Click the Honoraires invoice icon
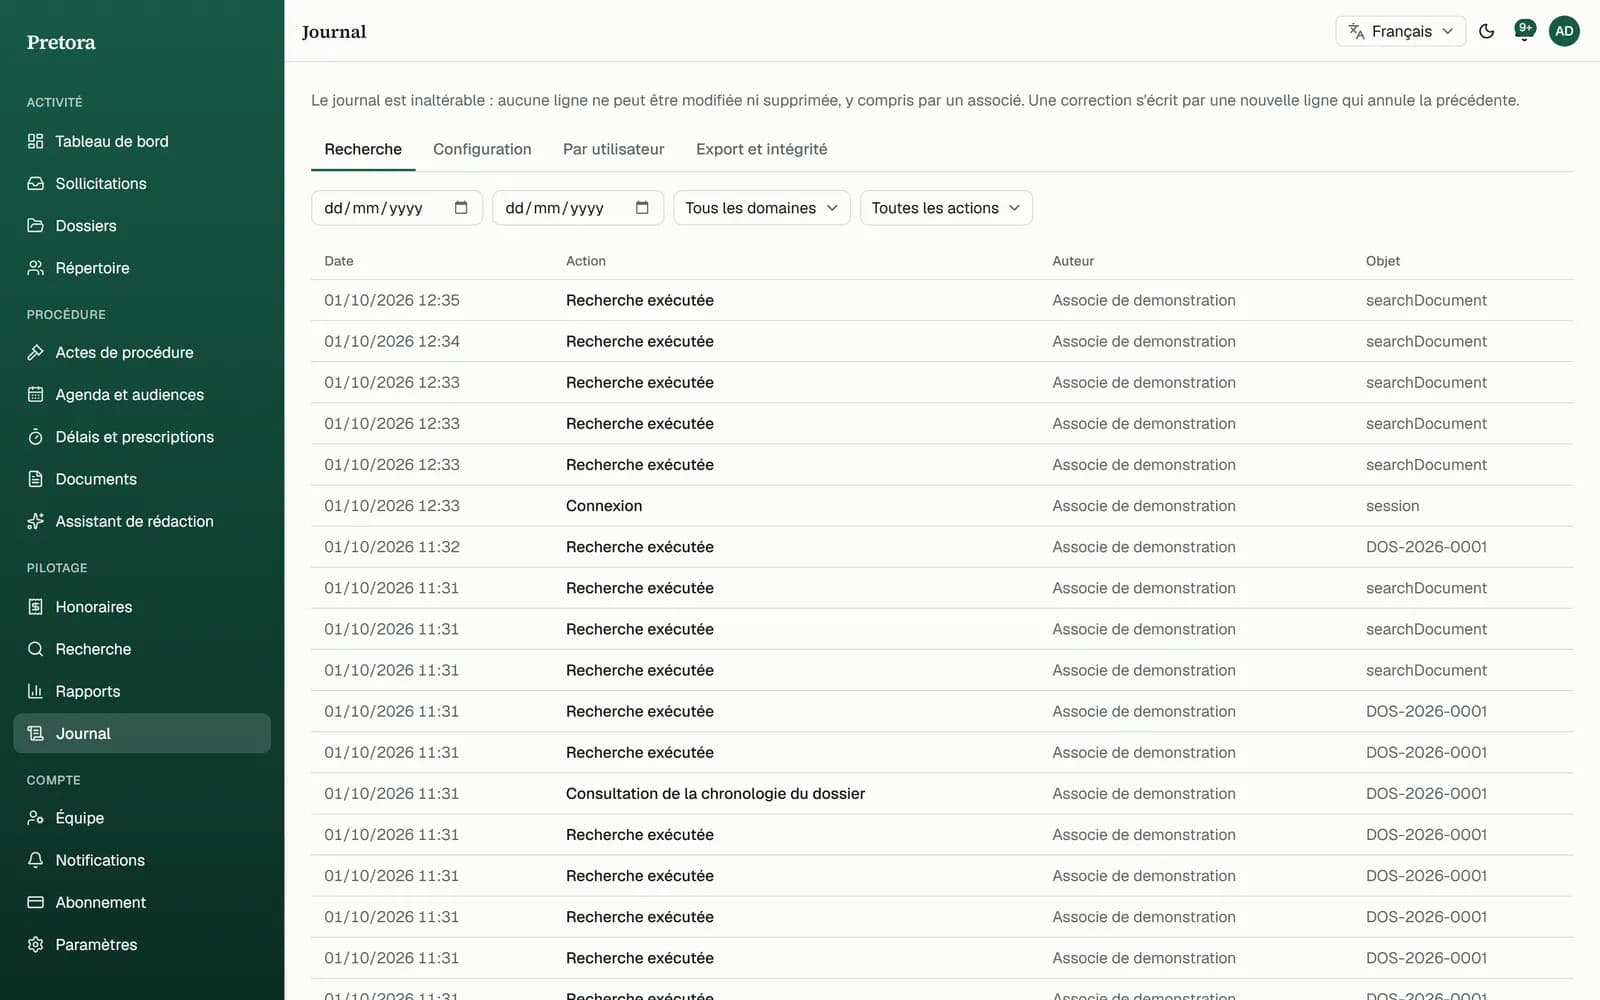This screenshot has width=1600, height=1000. (x=36, y=607)
